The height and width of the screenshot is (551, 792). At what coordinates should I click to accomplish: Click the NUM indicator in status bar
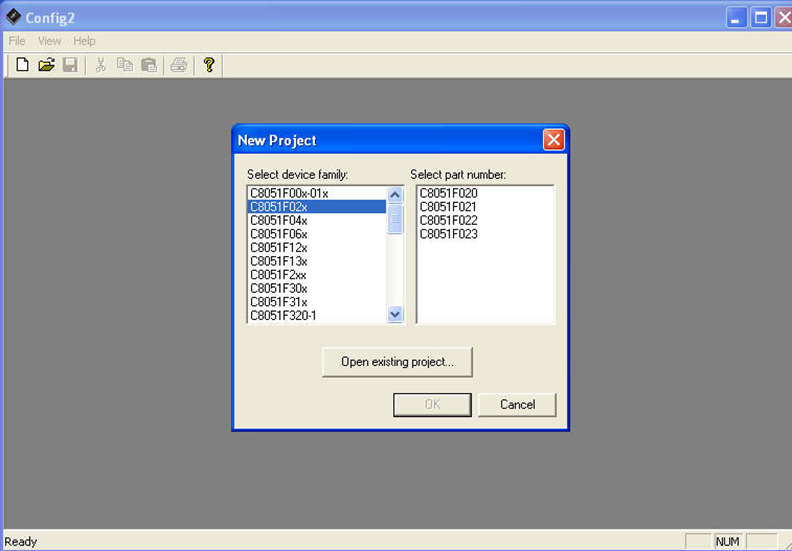click(x=727, y=541)
